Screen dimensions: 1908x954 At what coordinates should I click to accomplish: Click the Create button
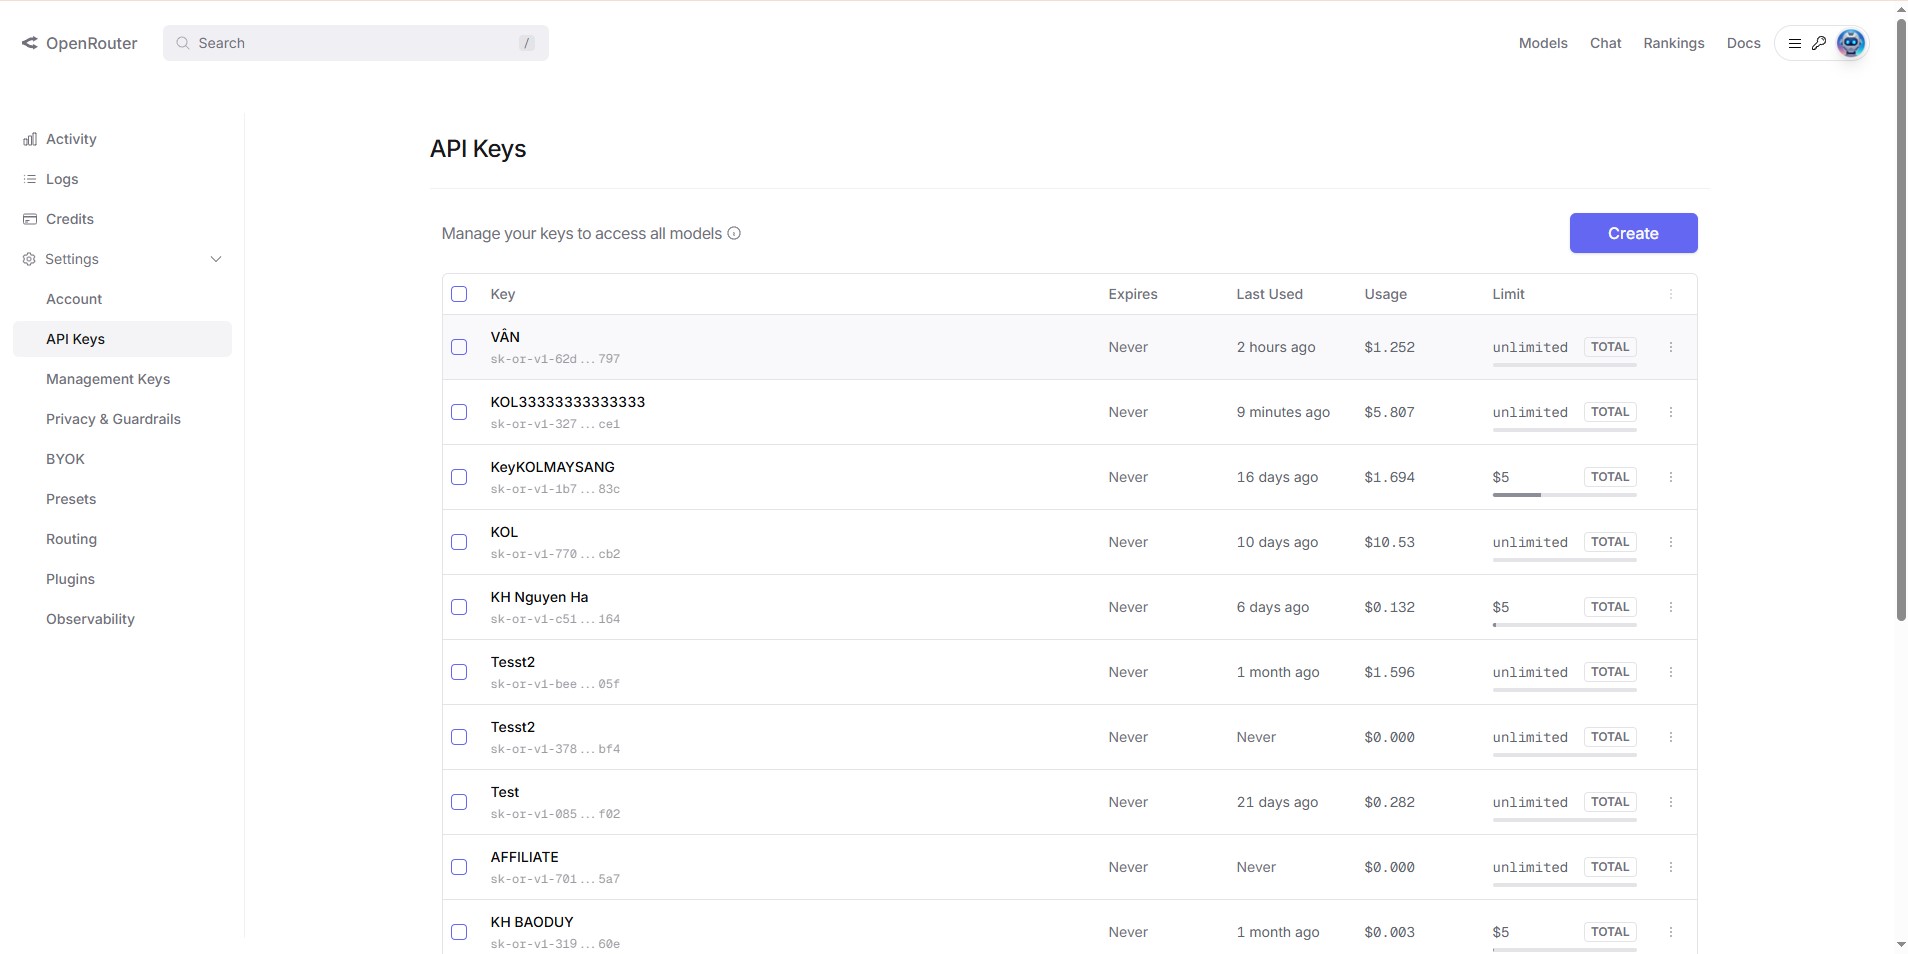1632,233
